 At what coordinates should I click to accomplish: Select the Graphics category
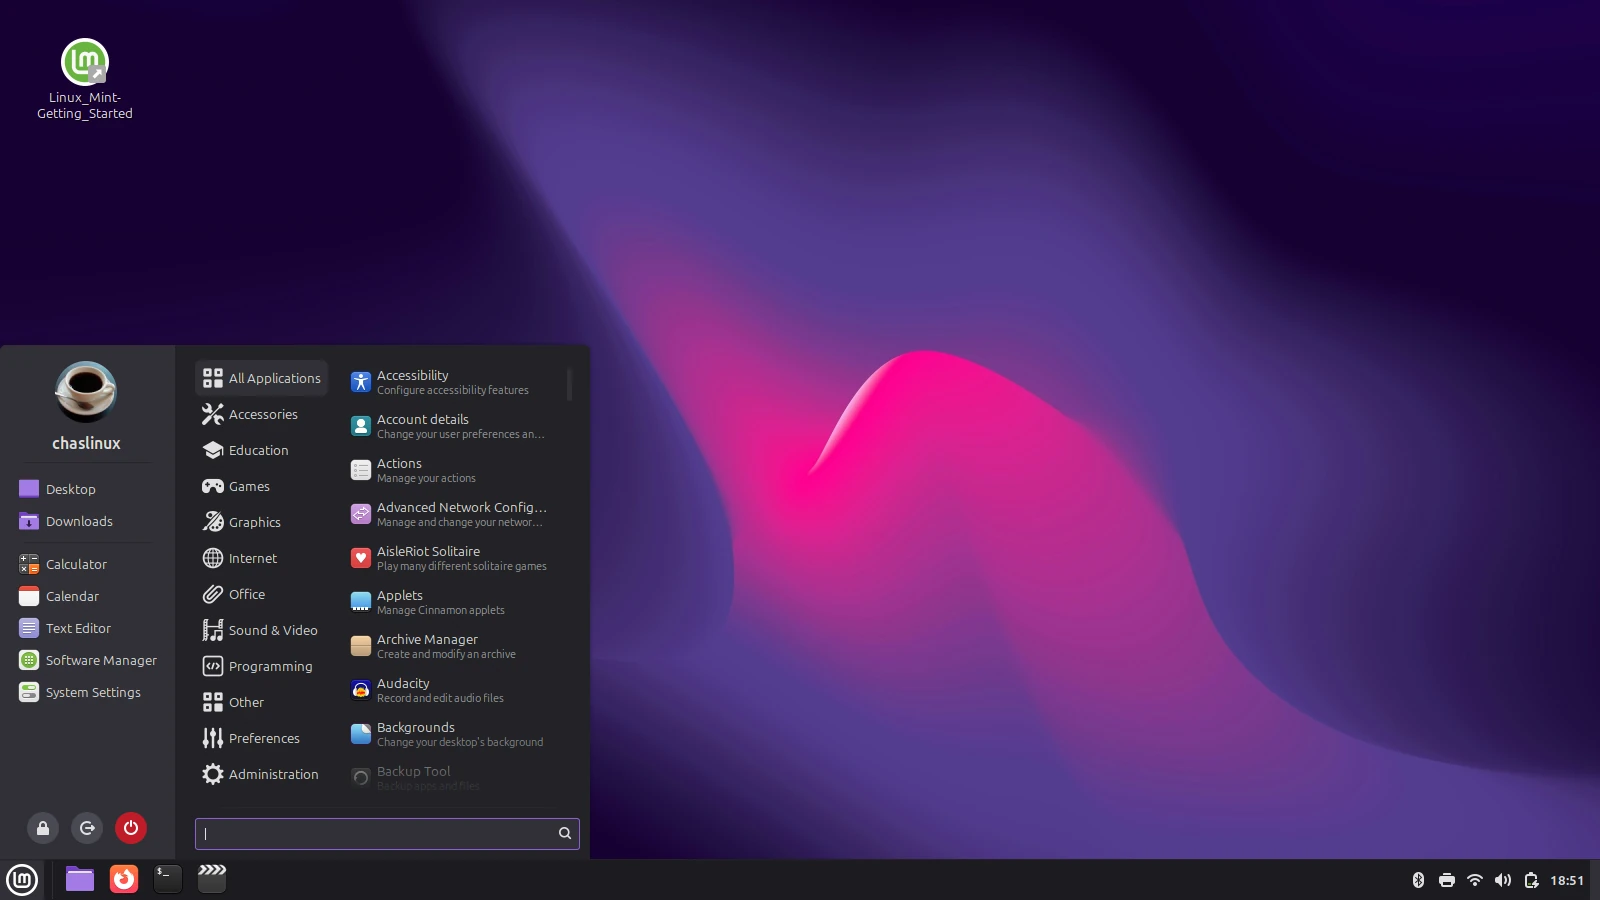tap(253, 521)
